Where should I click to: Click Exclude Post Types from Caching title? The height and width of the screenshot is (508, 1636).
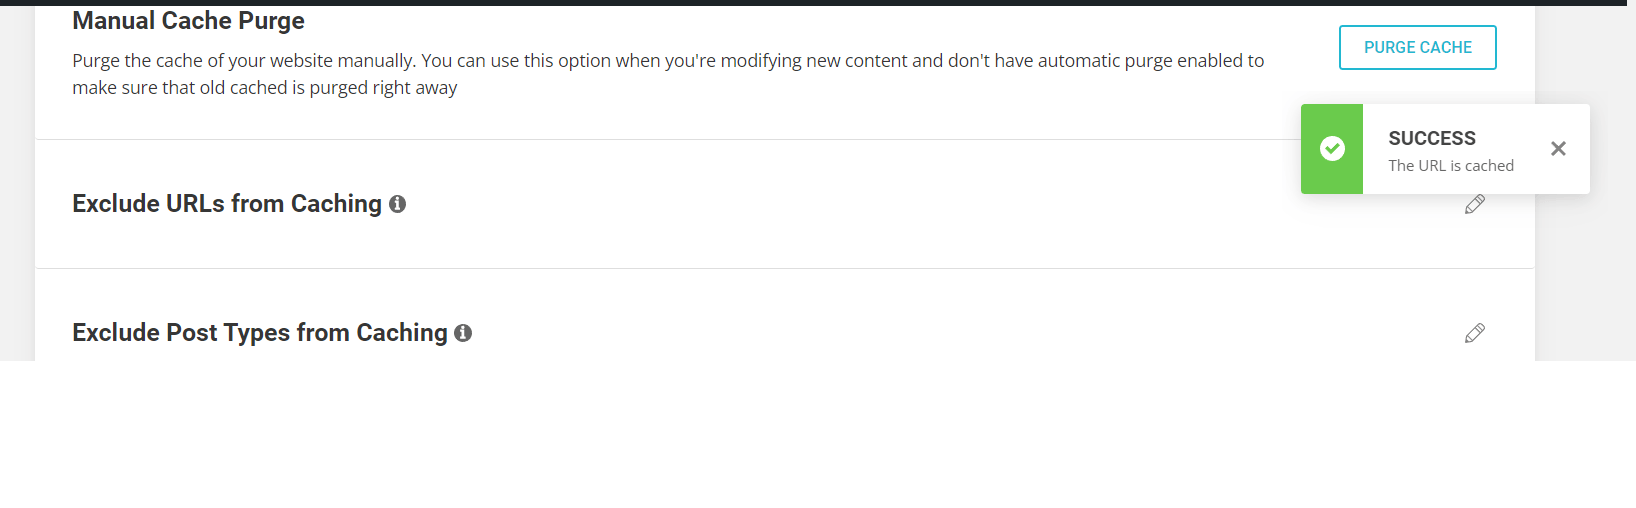[x=260, y=333]
